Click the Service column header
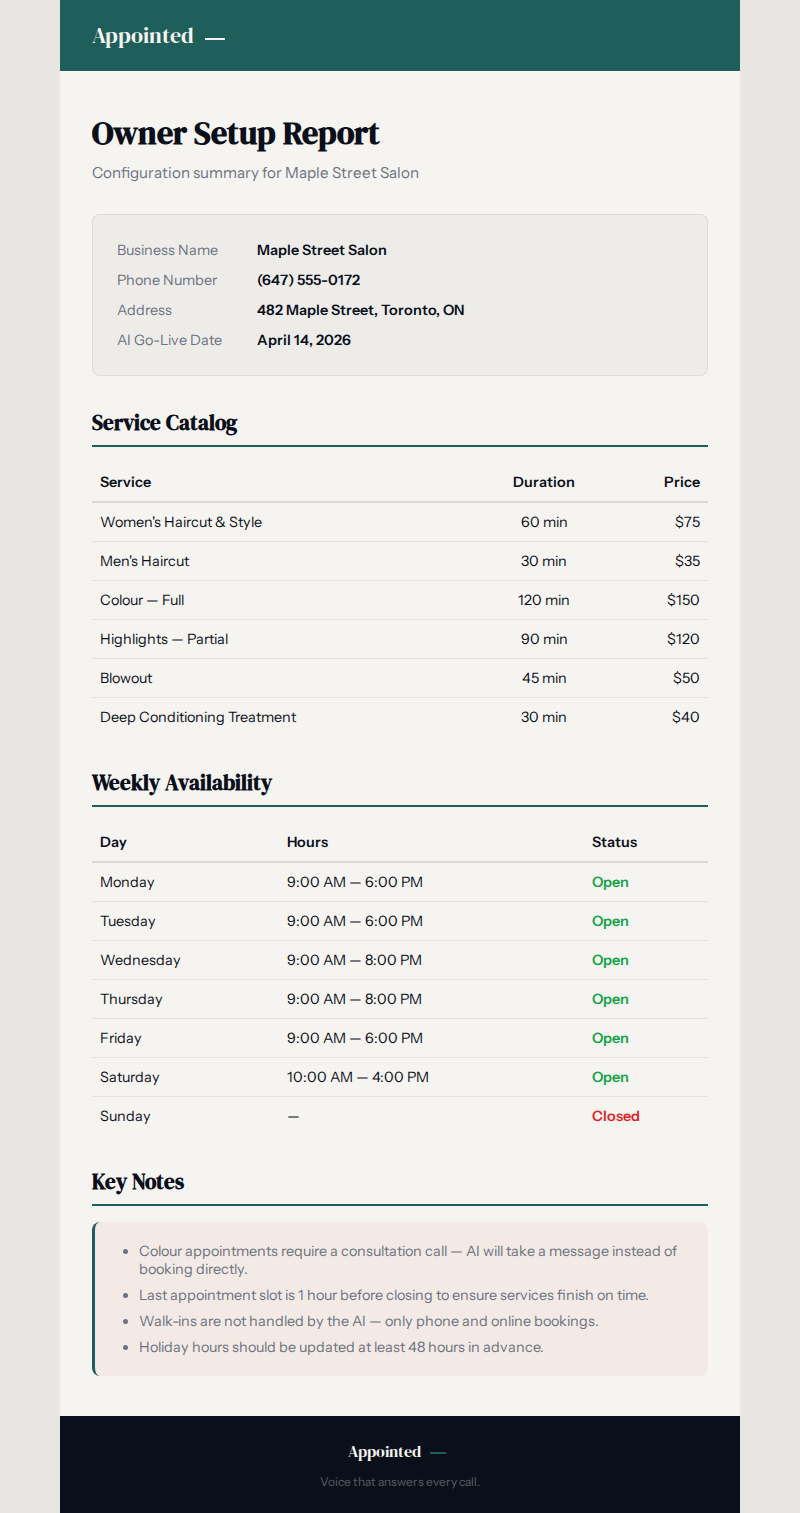The height and width of the screenshot is (1513, 800). pyautogui.click(x=125, y=482)
